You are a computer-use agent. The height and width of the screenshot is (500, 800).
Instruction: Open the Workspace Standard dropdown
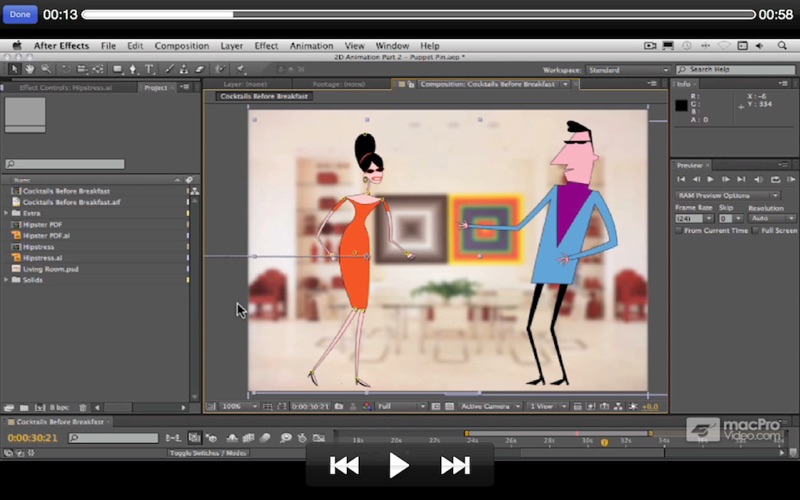(x=628, y=70)
